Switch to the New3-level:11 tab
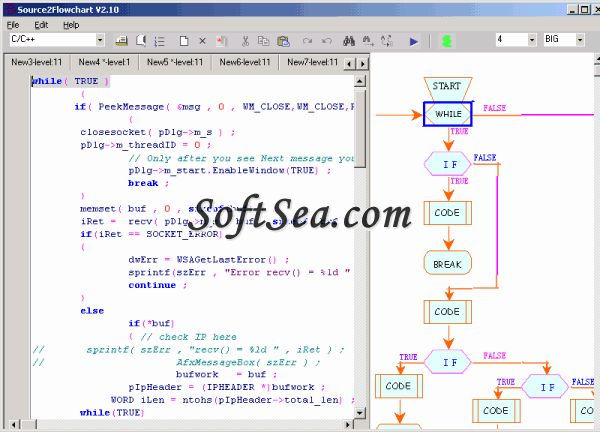Viewport: 600px width, 432px height. pos(36,62)
